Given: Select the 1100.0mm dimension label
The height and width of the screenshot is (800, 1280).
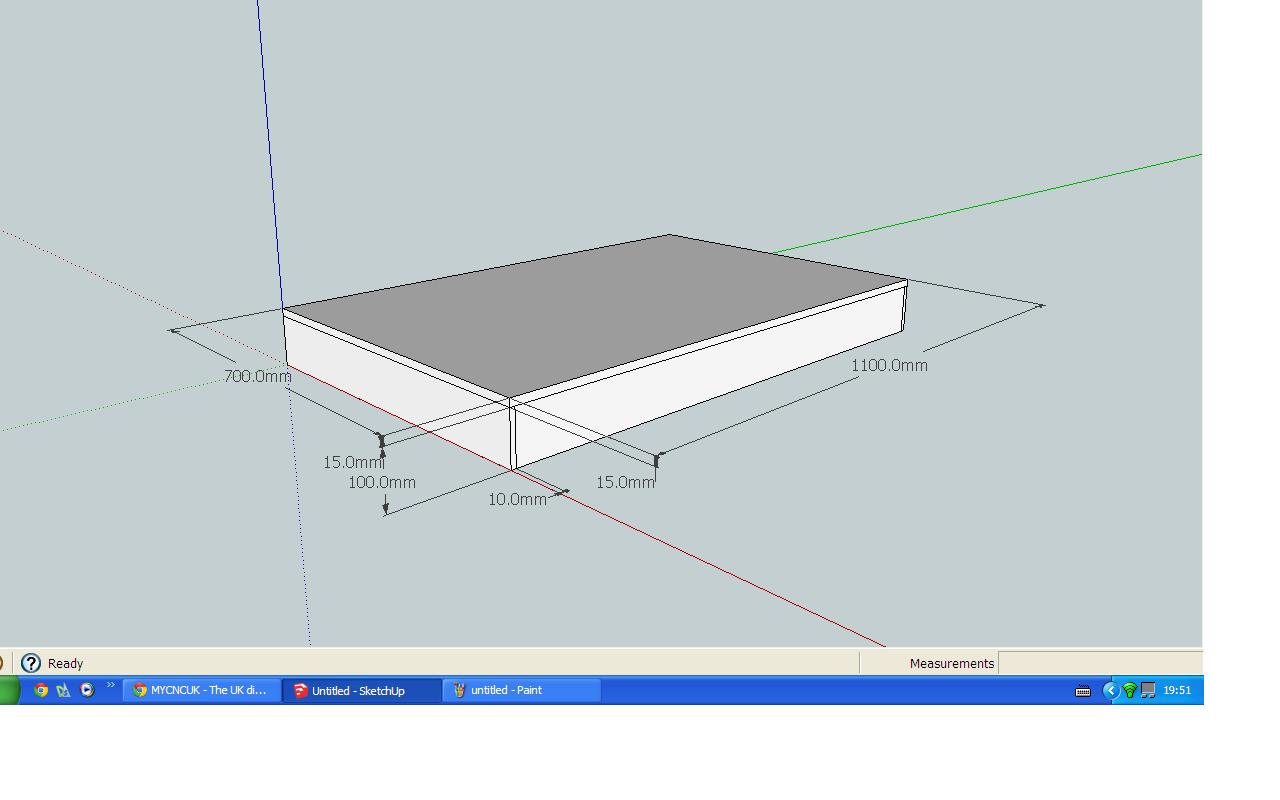Looking at the screenshot, I should pyautogui.click(x=889, y=366).
